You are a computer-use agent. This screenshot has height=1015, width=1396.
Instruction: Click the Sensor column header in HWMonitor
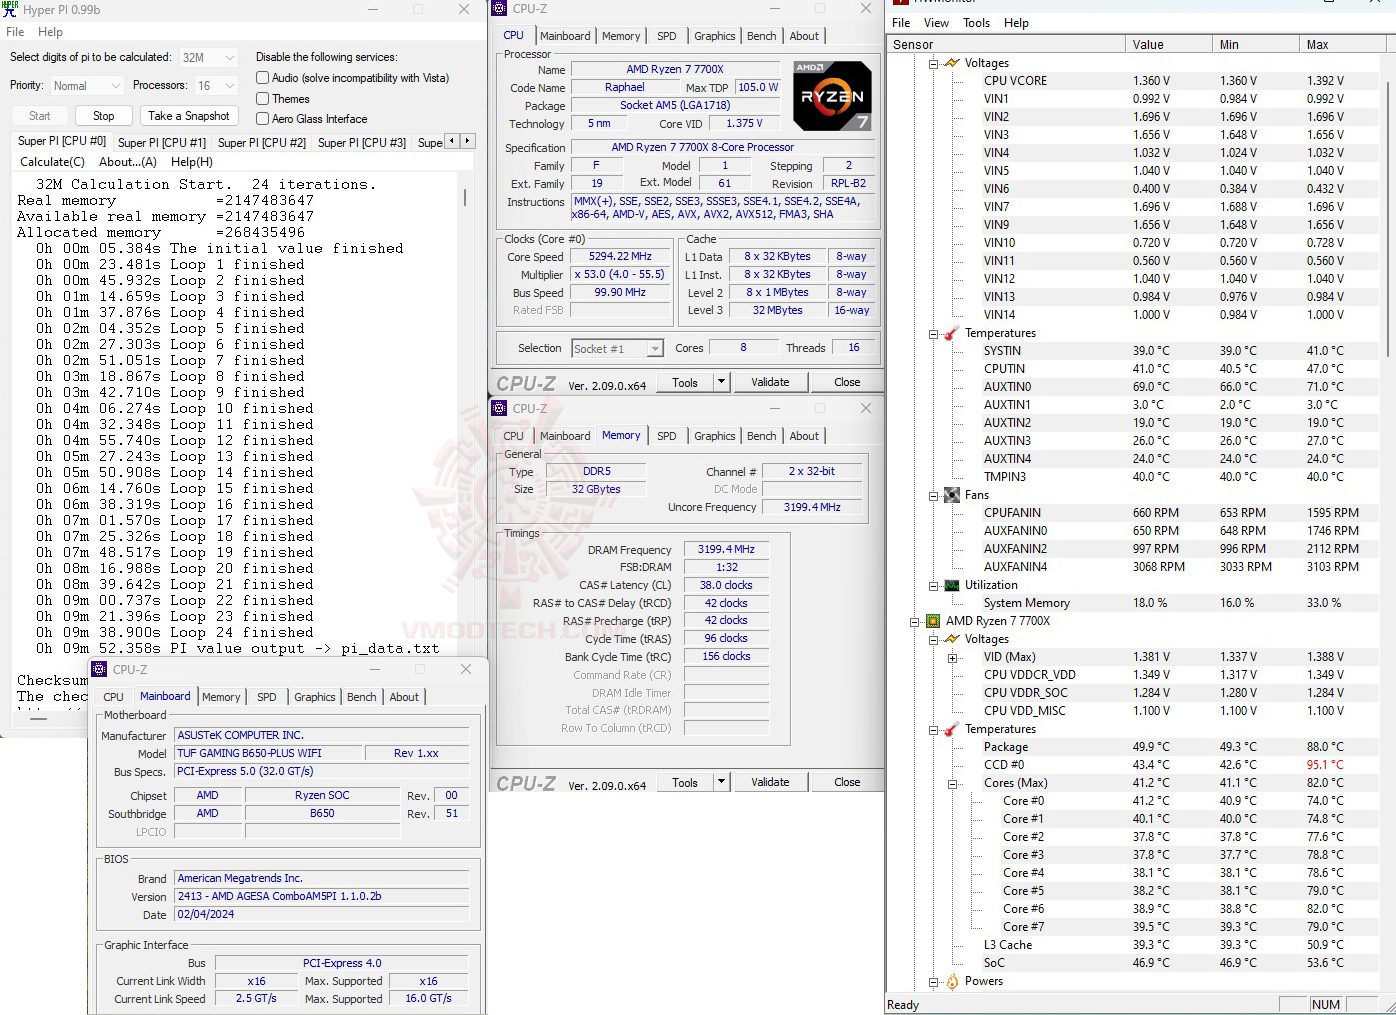(x=1005, y=44)
